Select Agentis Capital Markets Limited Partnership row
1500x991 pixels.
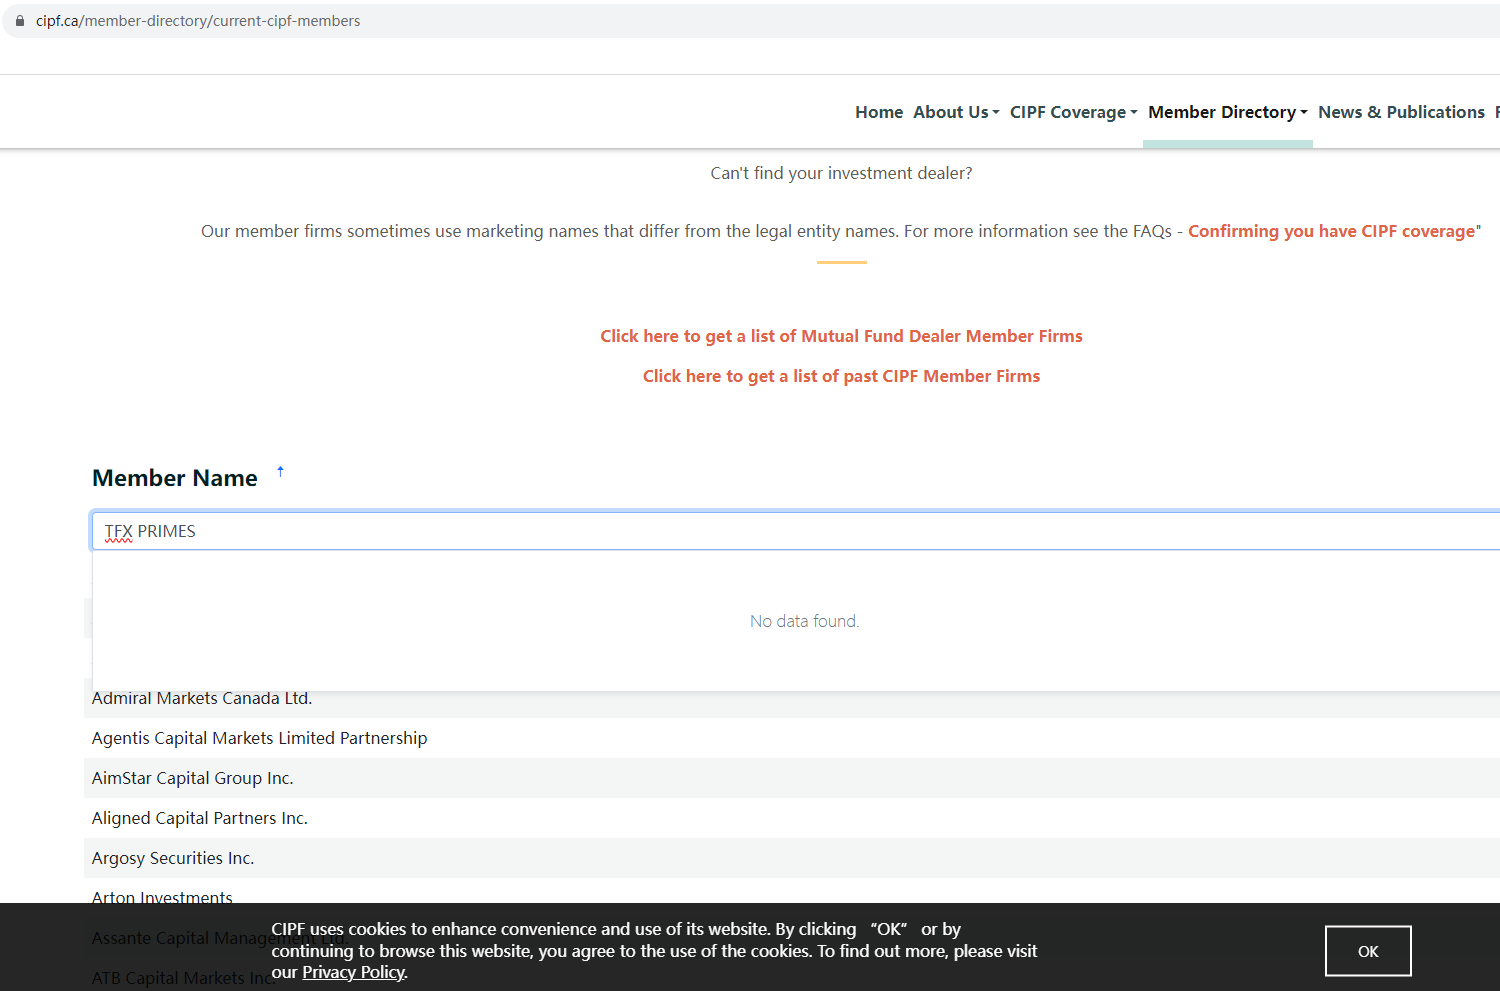click(792, 738)
